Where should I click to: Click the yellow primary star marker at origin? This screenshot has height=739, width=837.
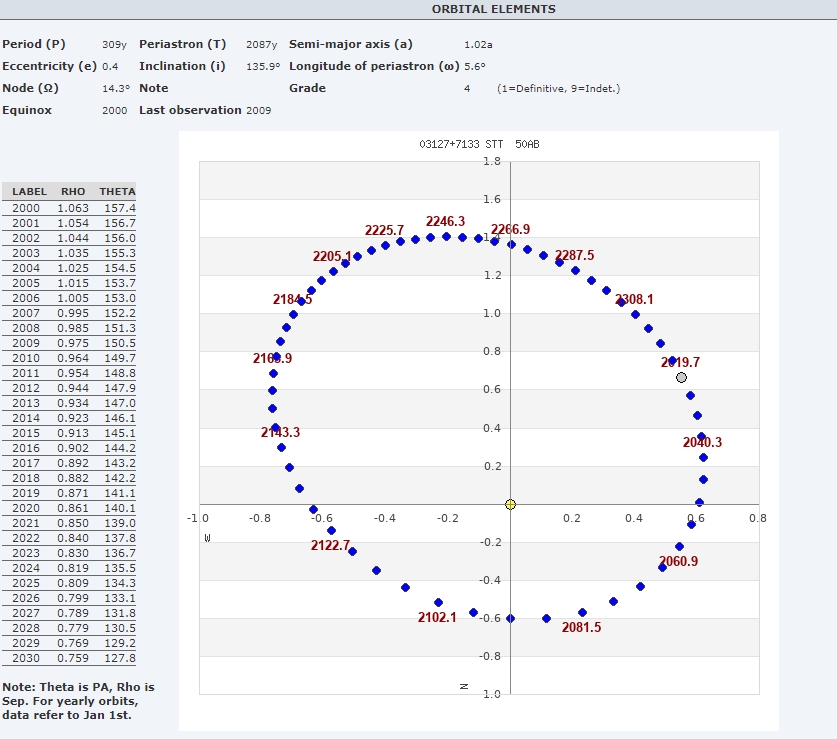pyautogui.click(x=510, y=504)
